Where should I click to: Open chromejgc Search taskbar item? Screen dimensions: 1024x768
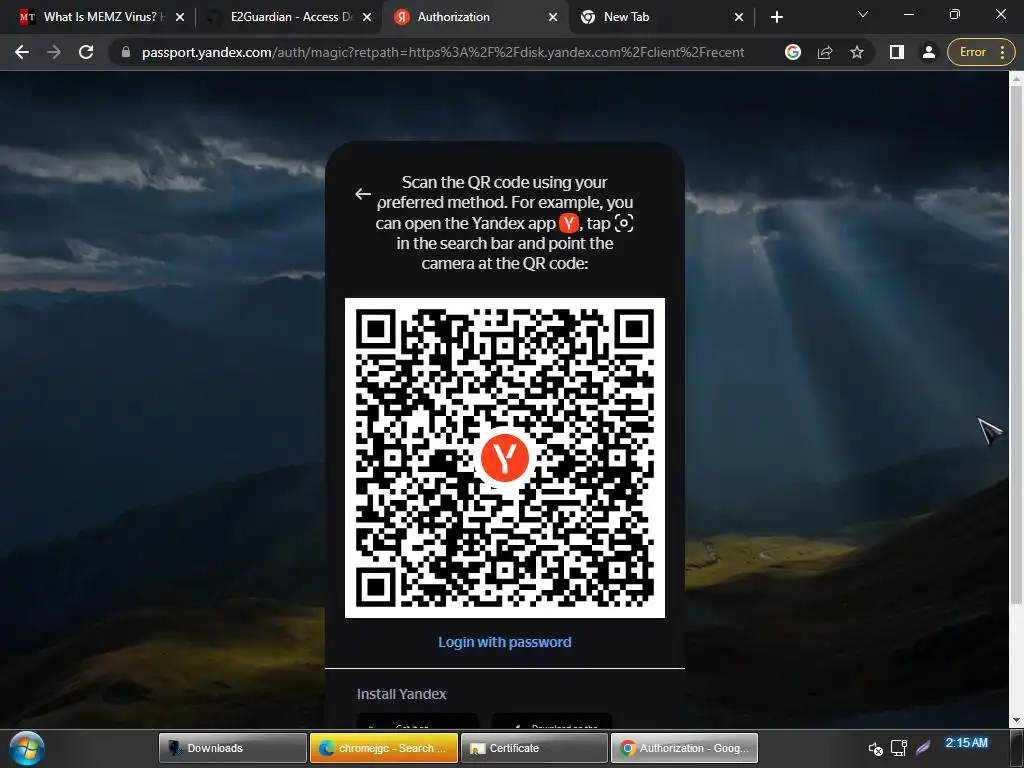coord(384,748)
